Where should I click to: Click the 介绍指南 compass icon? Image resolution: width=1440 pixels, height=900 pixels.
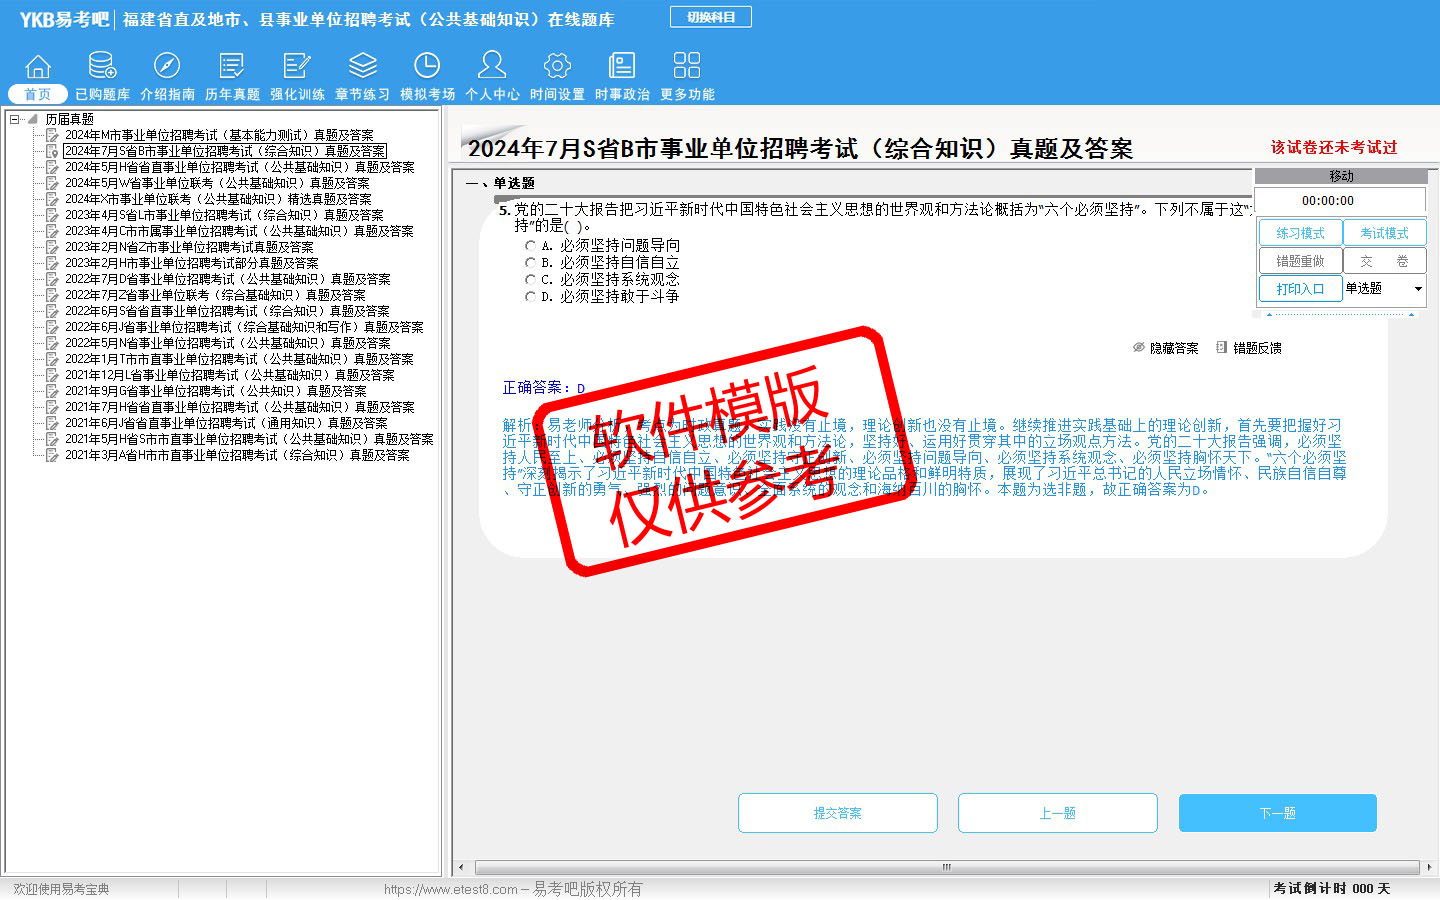[167, 67]
